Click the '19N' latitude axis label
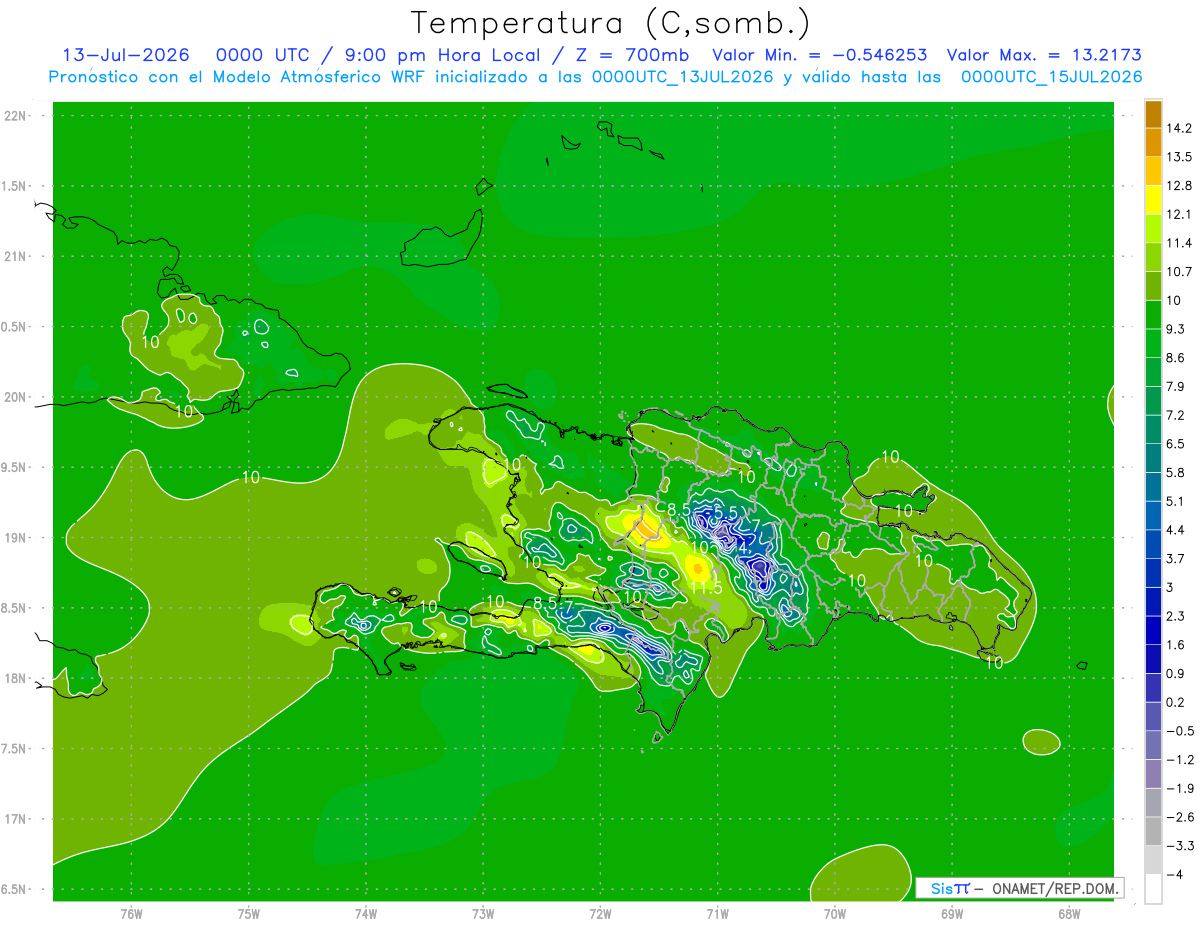 coord(16,538)
